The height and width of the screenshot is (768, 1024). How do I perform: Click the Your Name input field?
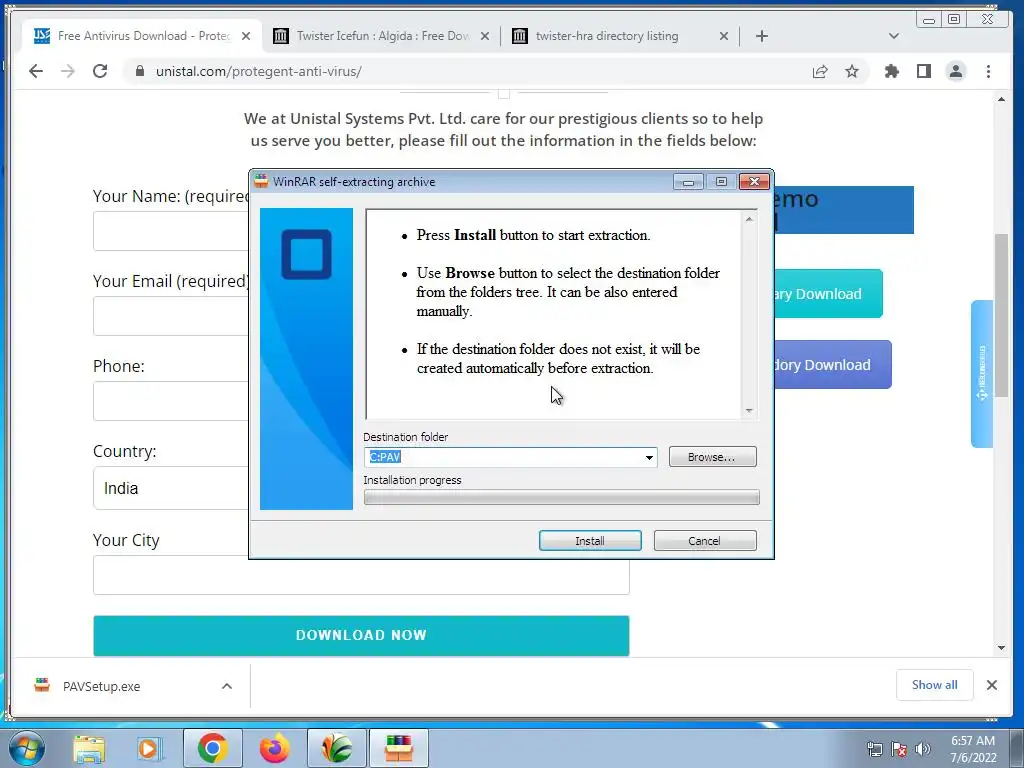[x=171, y=231]
